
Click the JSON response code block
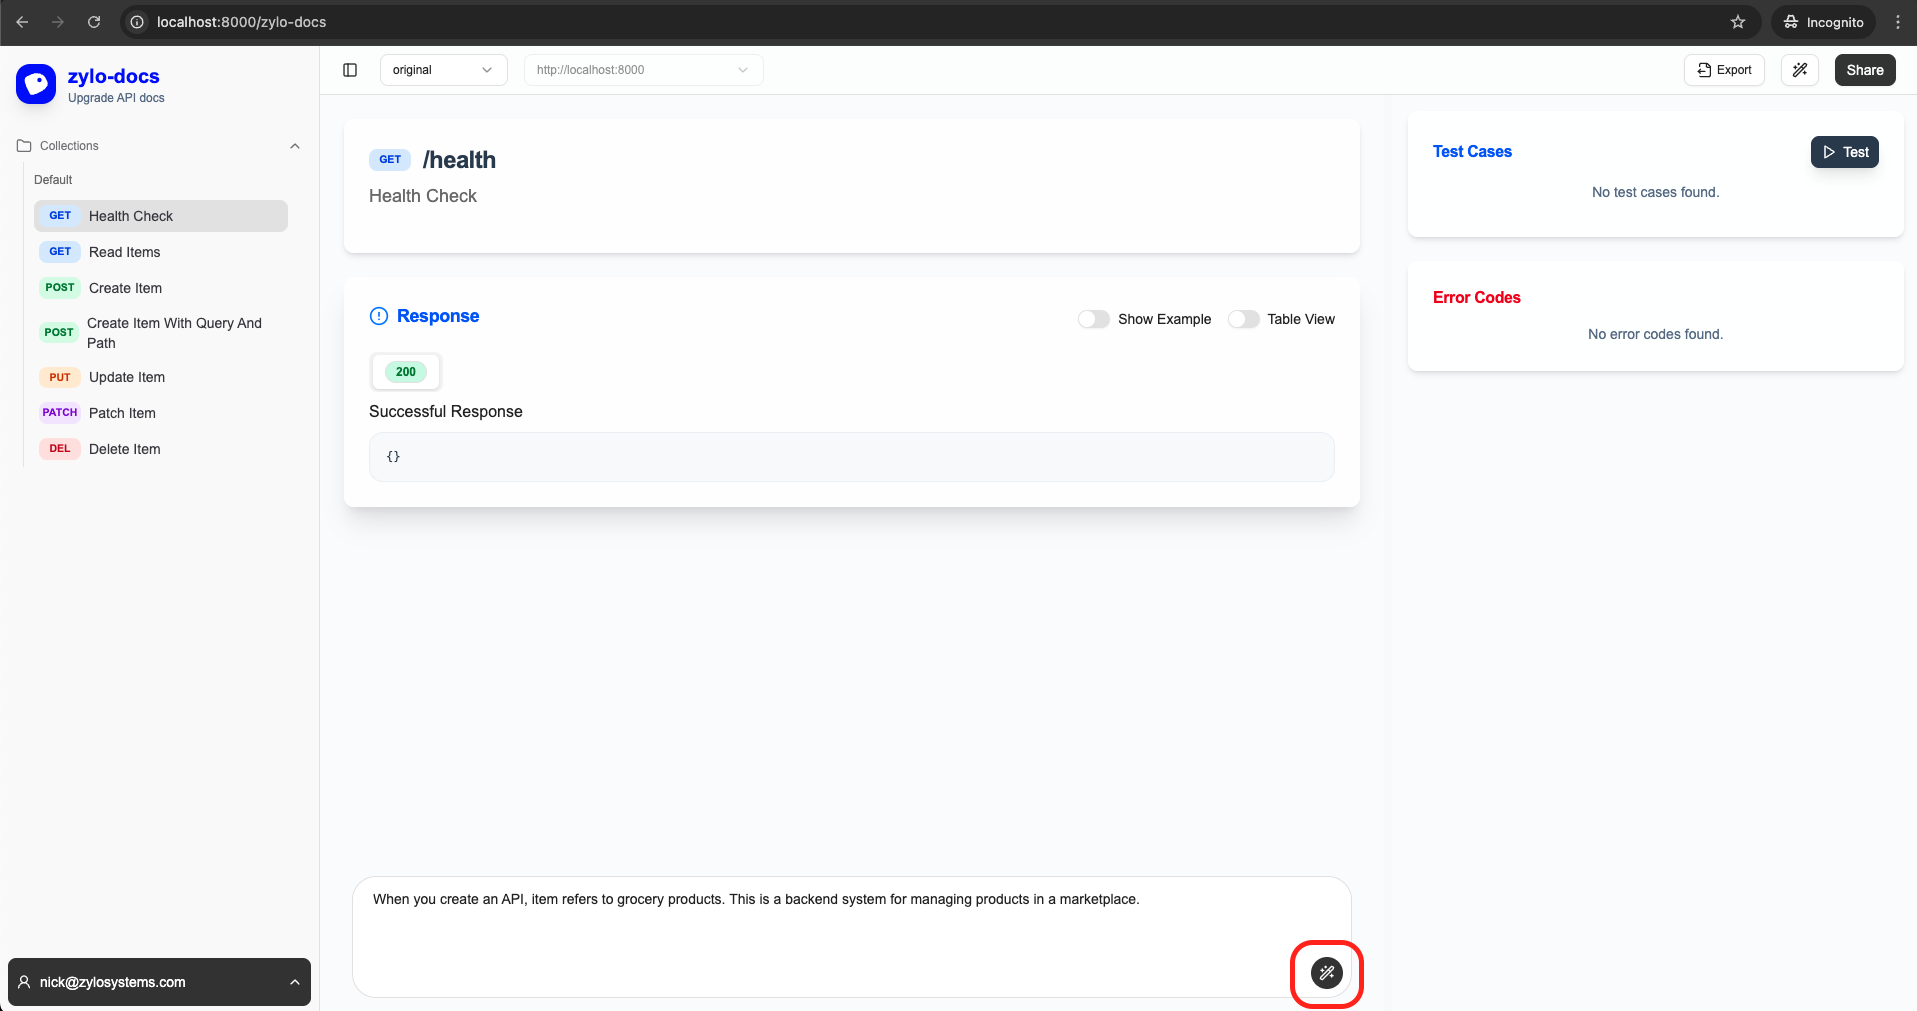(x=852, y=457)
